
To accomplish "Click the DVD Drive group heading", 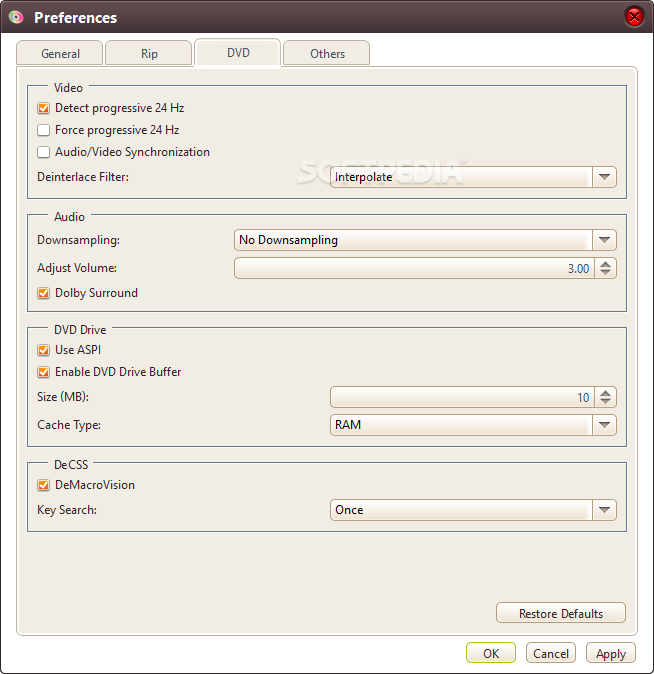I will click(80, 330).
